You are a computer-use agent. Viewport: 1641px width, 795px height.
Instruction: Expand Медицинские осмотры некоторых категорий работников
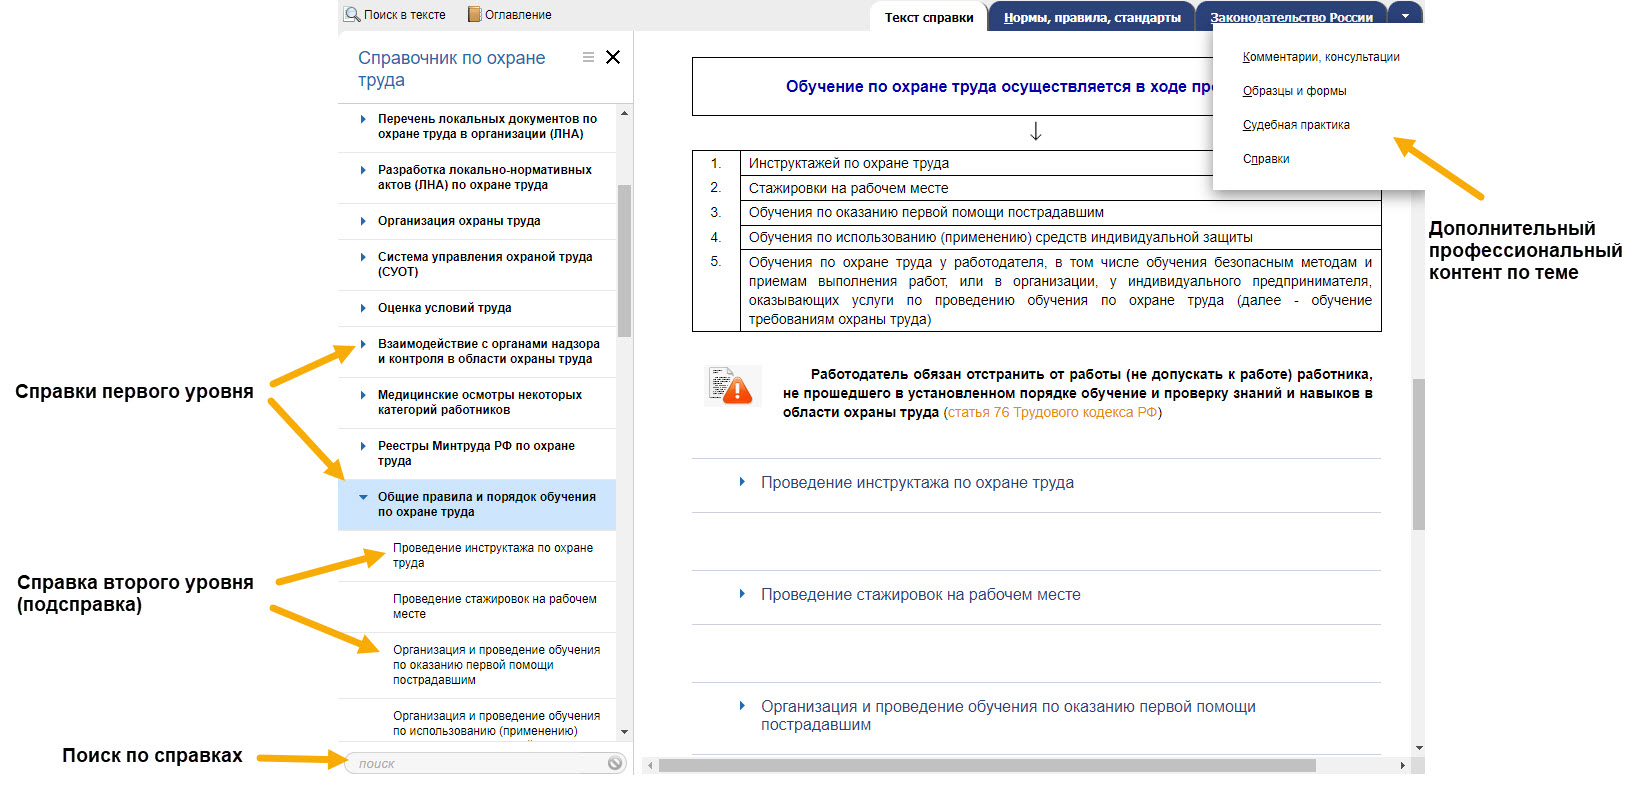coord(363,395)
